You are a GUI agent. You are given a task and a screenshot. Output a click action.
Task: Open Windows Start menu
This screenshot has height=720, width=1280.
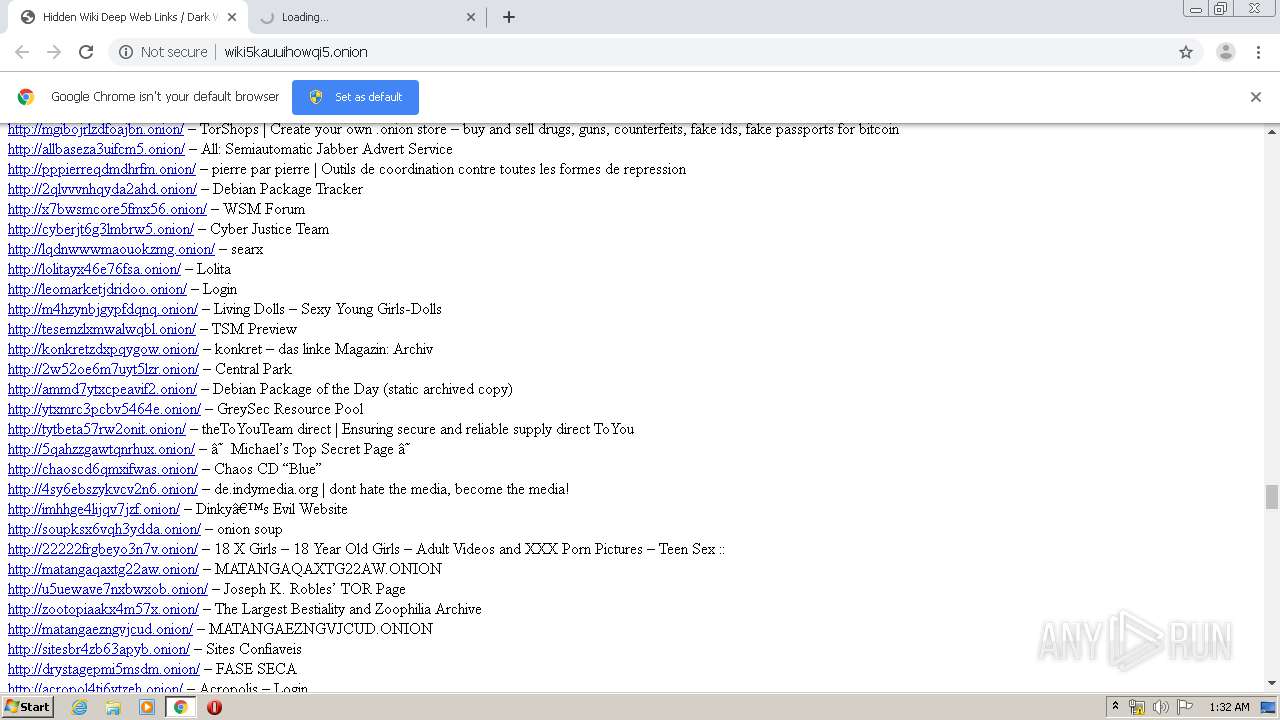click(x=28, y=707)
